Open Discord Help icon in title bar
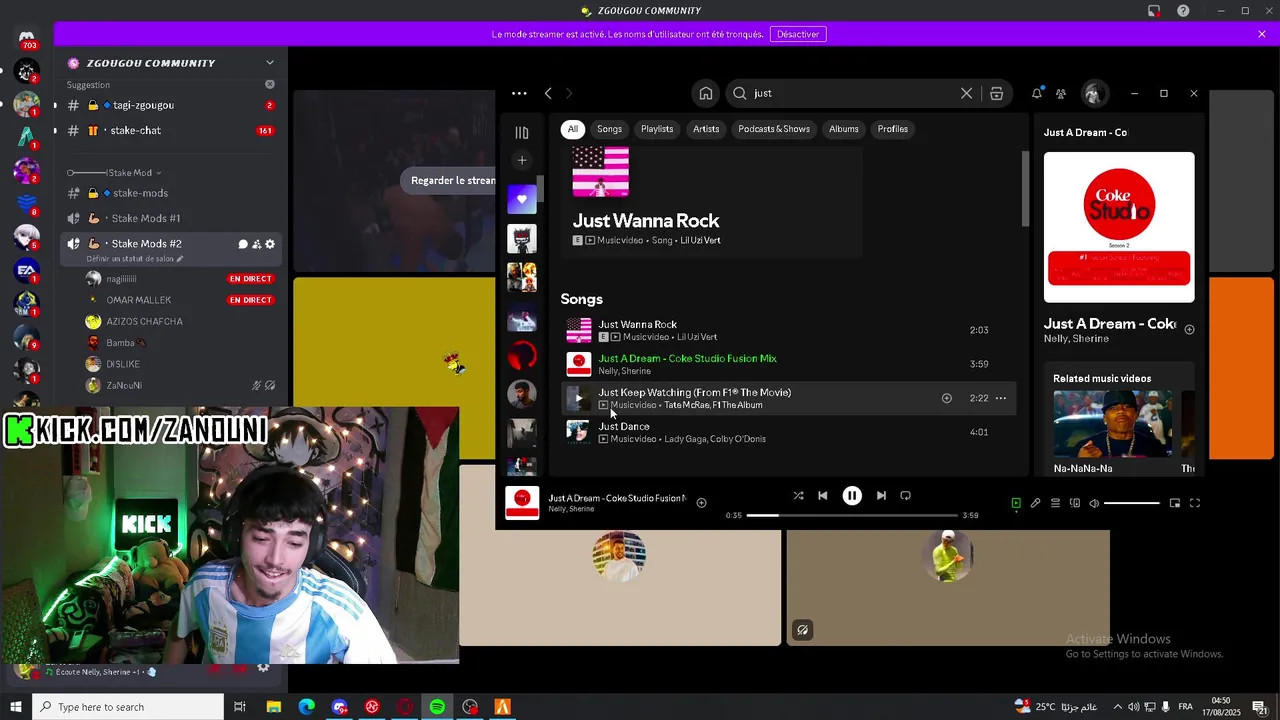This screenshot has width=1280, height=720. coord(1183,11)
